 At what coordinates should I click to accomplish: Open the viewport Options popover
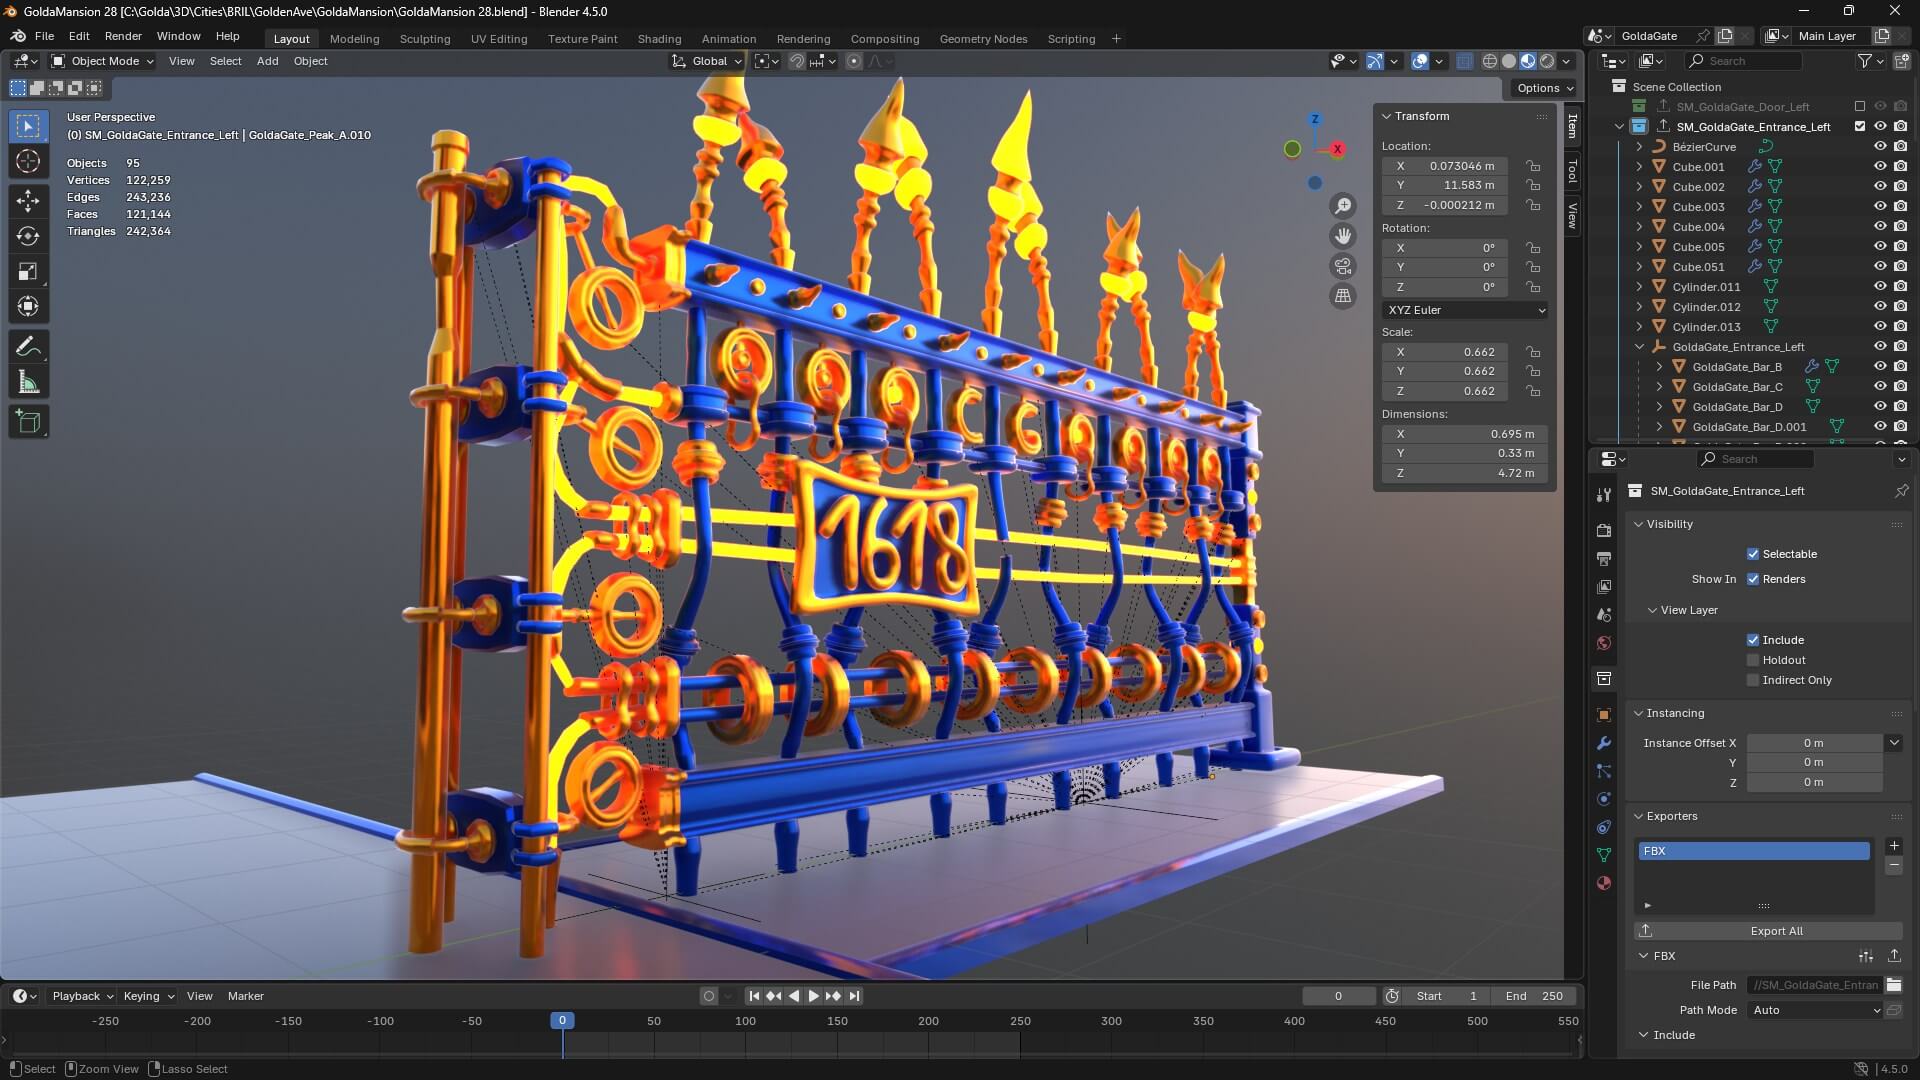click(x=1543, y=88)
